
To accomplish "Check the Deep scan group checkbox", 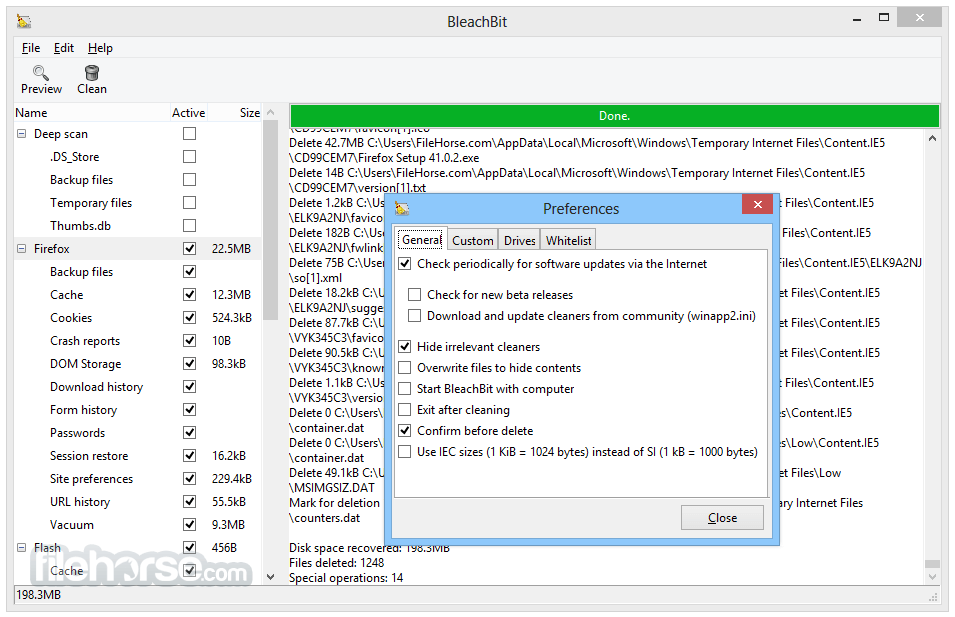I will pyautogui.click(x=189, y=133).
